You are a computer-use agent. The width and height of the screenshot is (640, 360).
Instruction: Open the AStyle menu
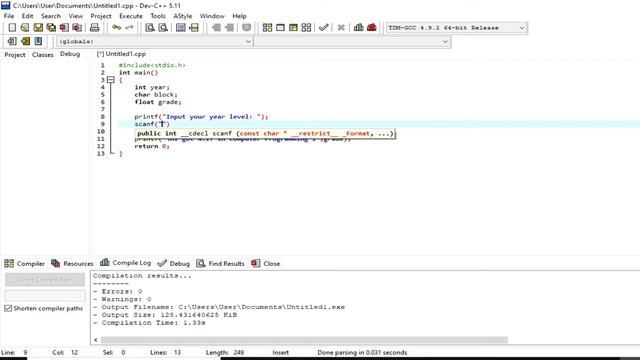(182, 16)
